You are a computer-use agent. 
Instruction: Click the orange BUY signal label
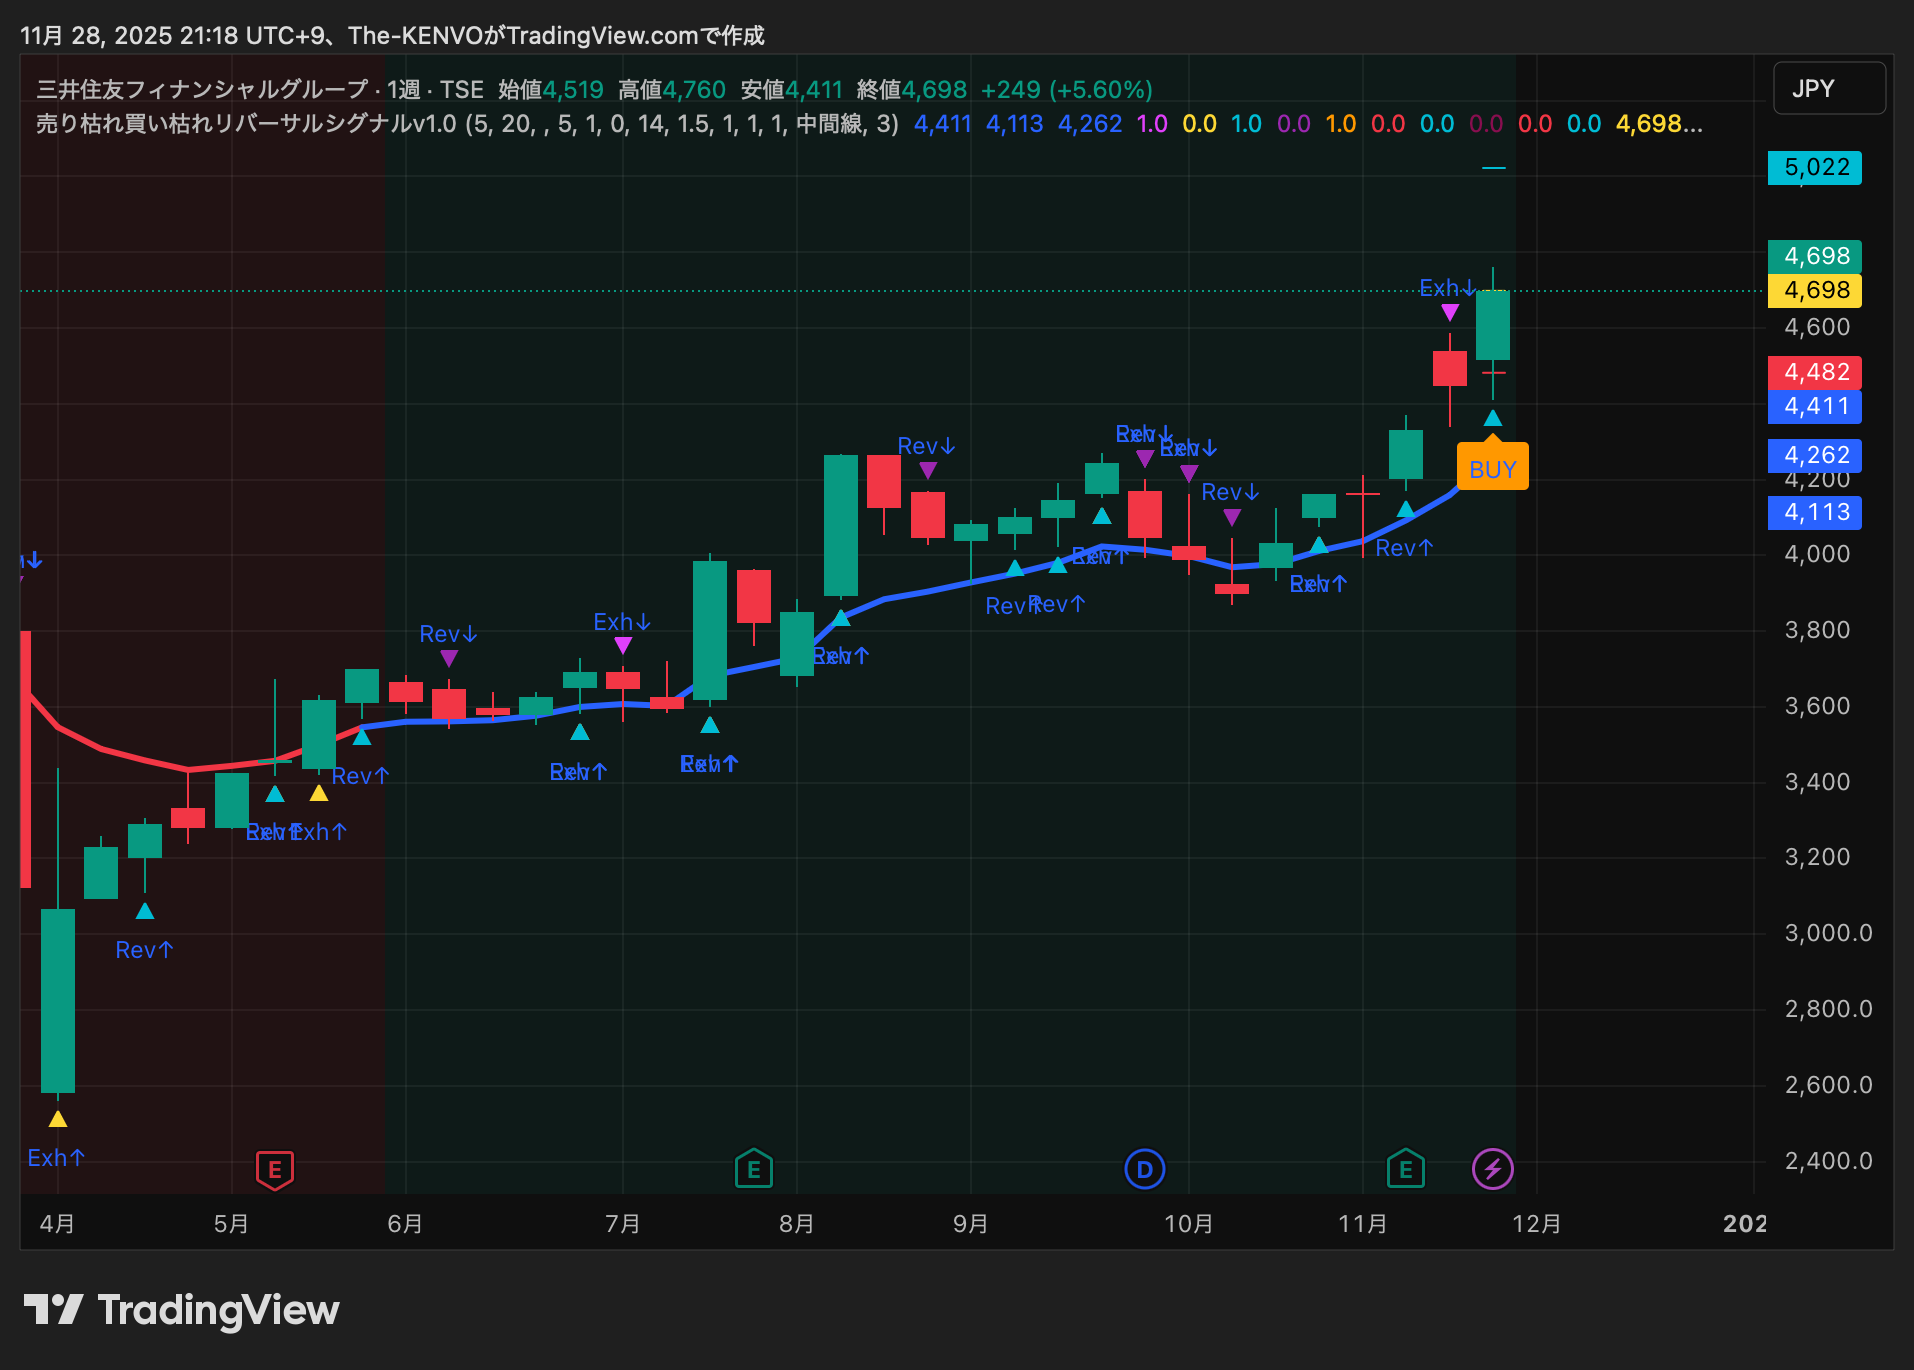1492,469
